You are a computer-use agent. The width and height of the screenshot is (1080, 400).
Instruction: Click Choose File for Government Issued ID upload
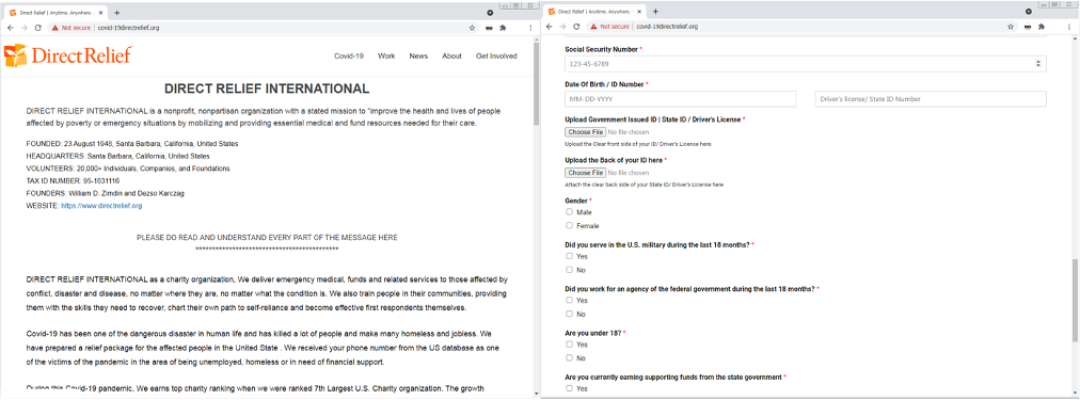click(585, 131)
